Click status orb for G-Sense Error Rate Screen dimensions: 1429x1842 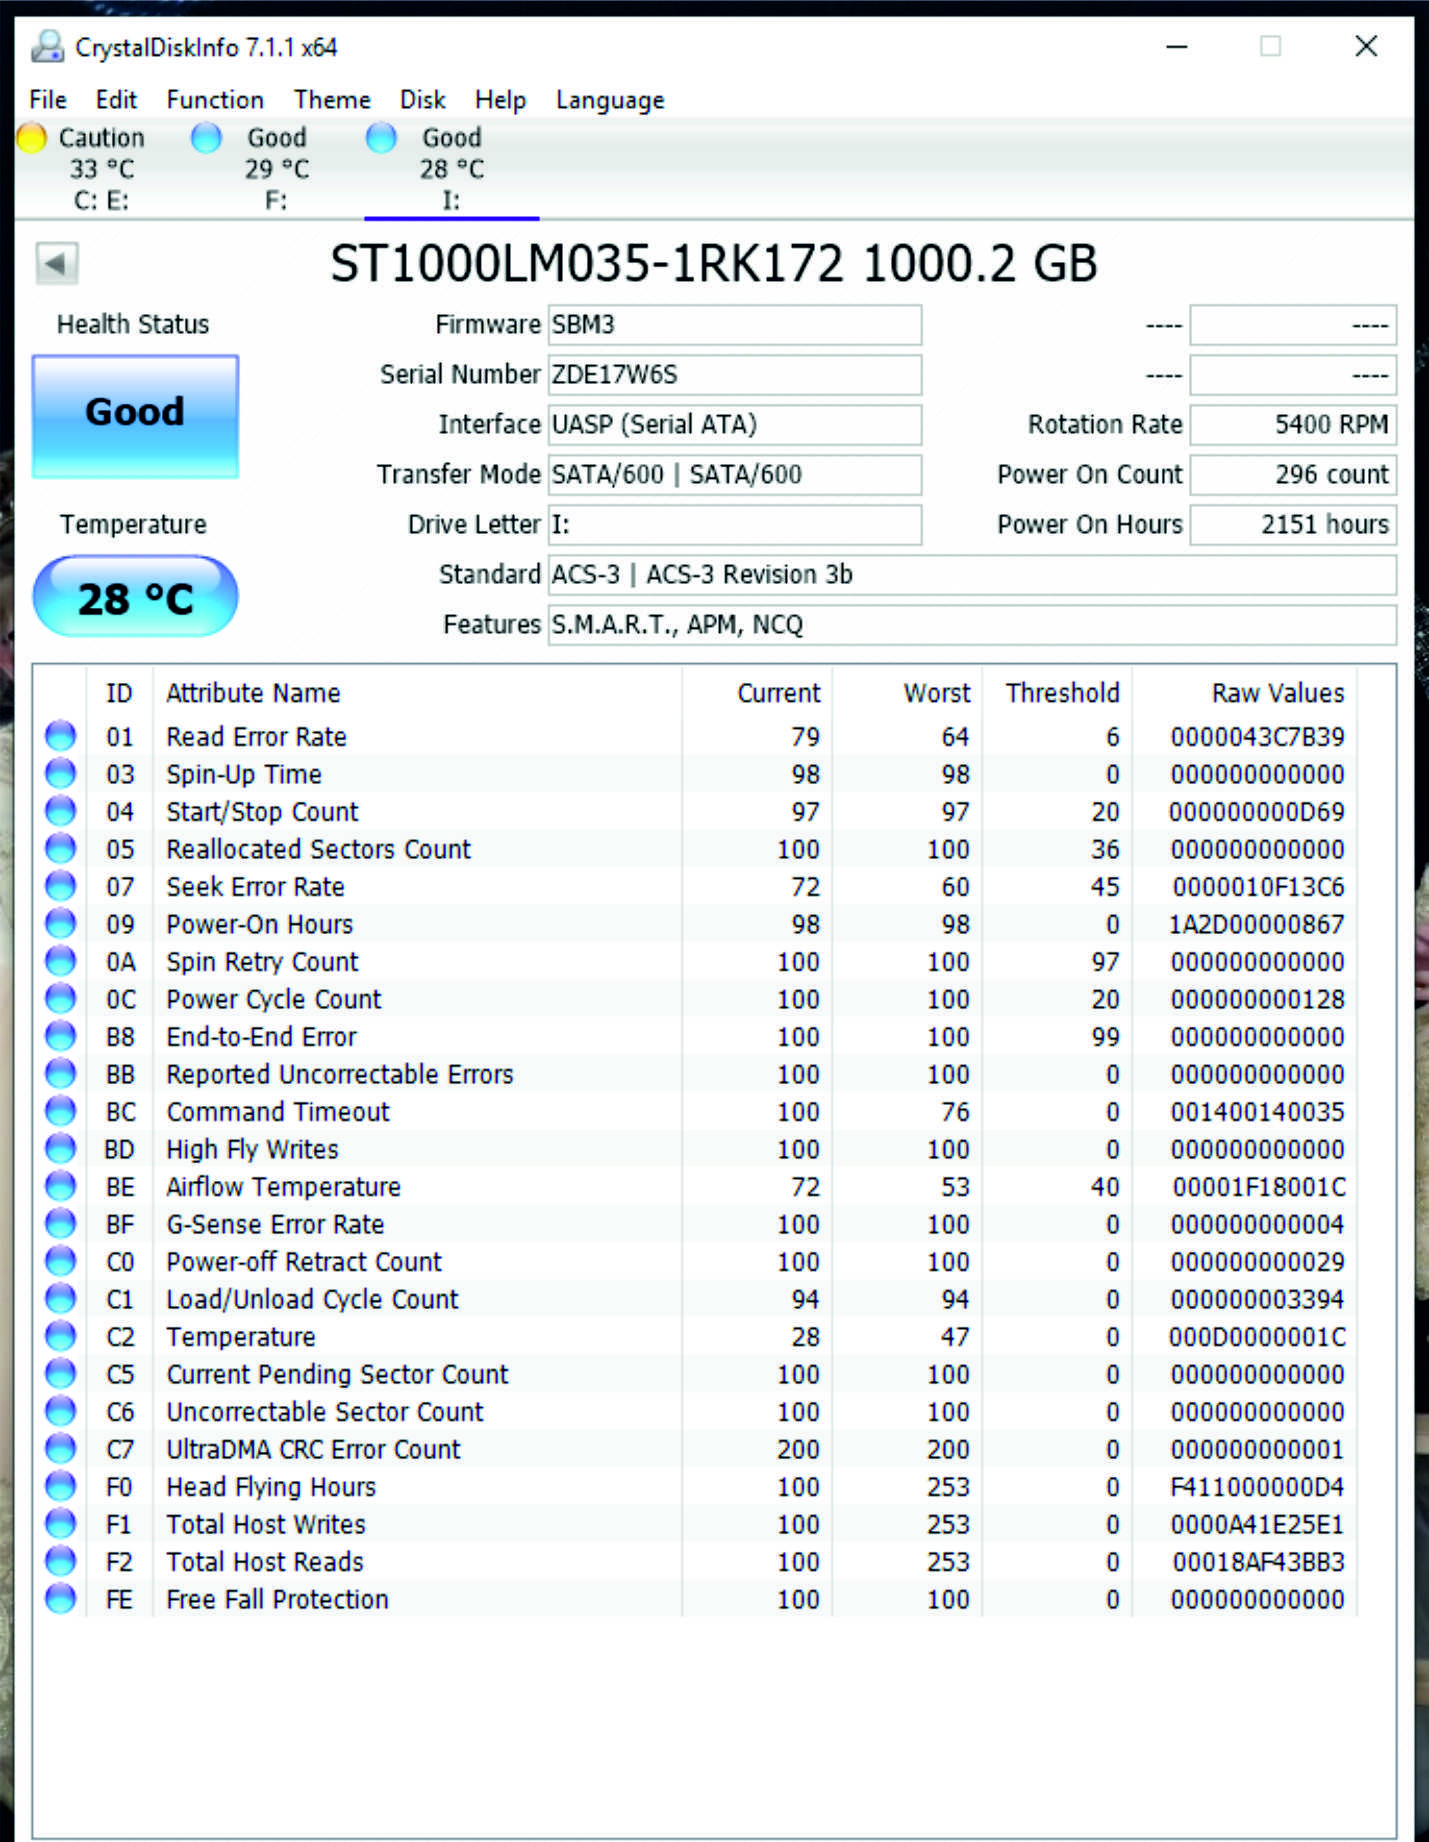pyautogui.click(x=61, y=1223)
